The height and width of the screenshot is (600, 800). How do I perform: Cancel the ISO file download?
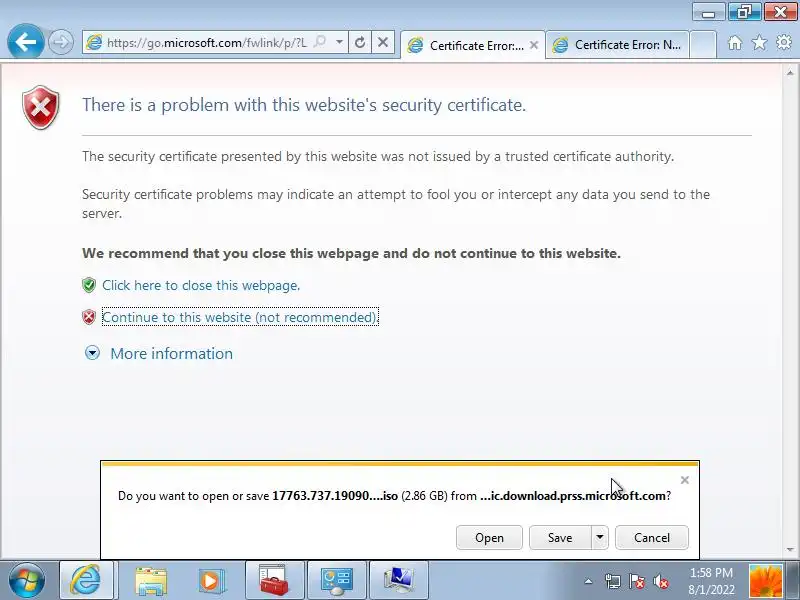coord(652,538)
